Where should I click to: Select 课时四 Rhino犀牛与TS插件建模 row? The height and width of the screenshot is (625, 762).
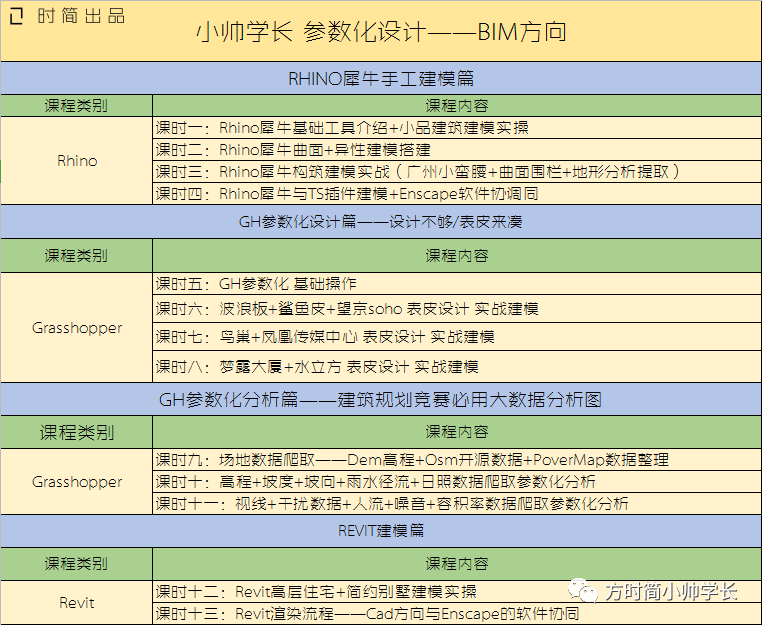pyautogui.click(x=457, y=193)
